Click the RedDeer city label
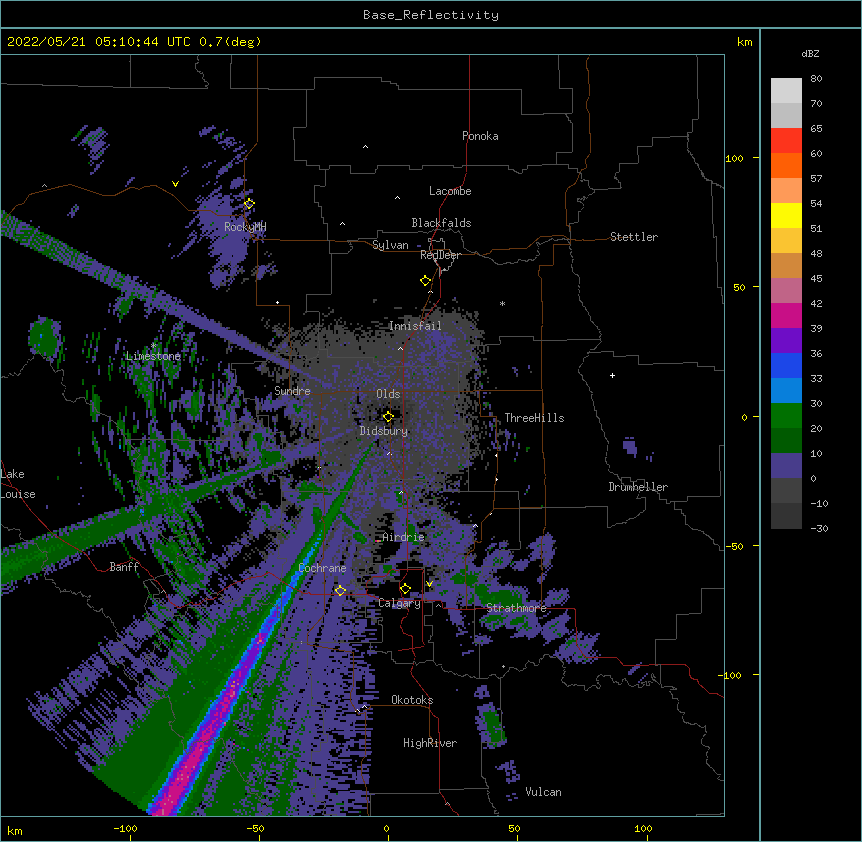 [x=440, y=255]
